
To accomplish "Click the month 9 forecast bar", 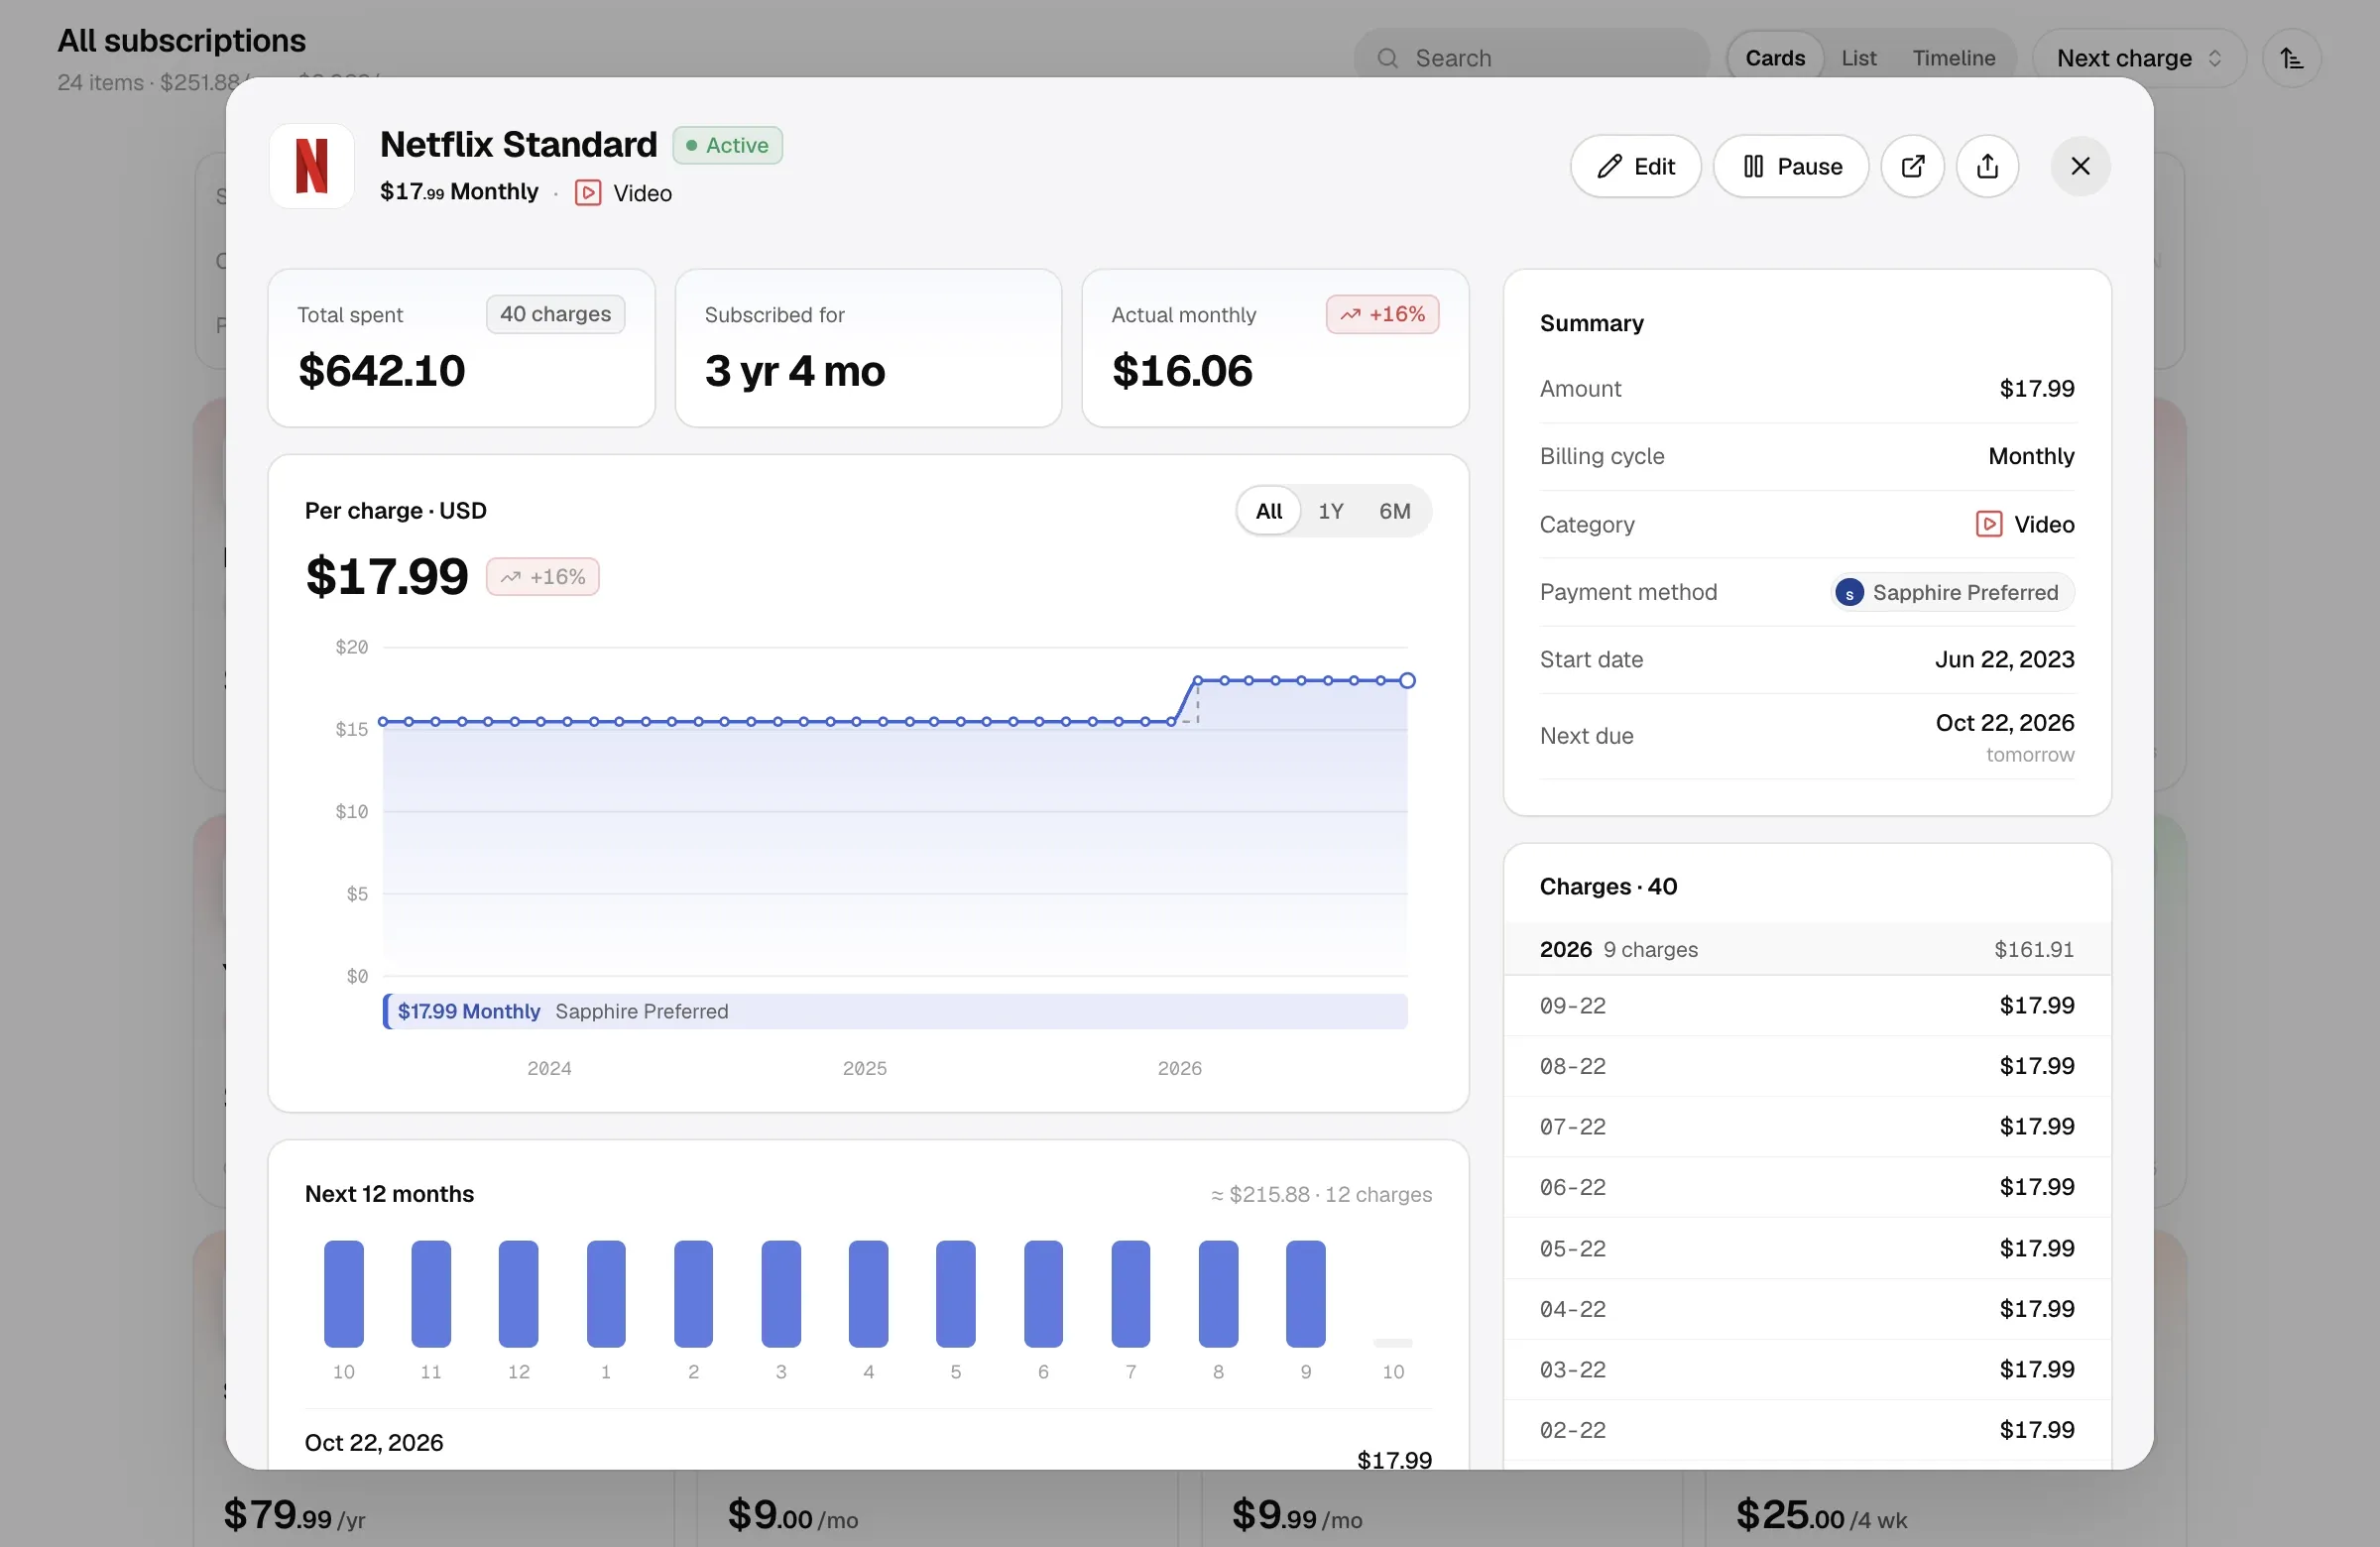I will [1305, 1294].
